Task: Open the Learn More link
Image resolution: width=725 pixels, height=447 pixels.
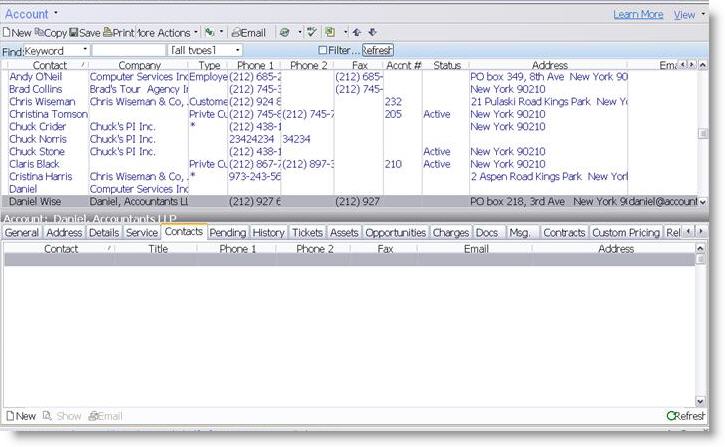Action: [638, 15]
